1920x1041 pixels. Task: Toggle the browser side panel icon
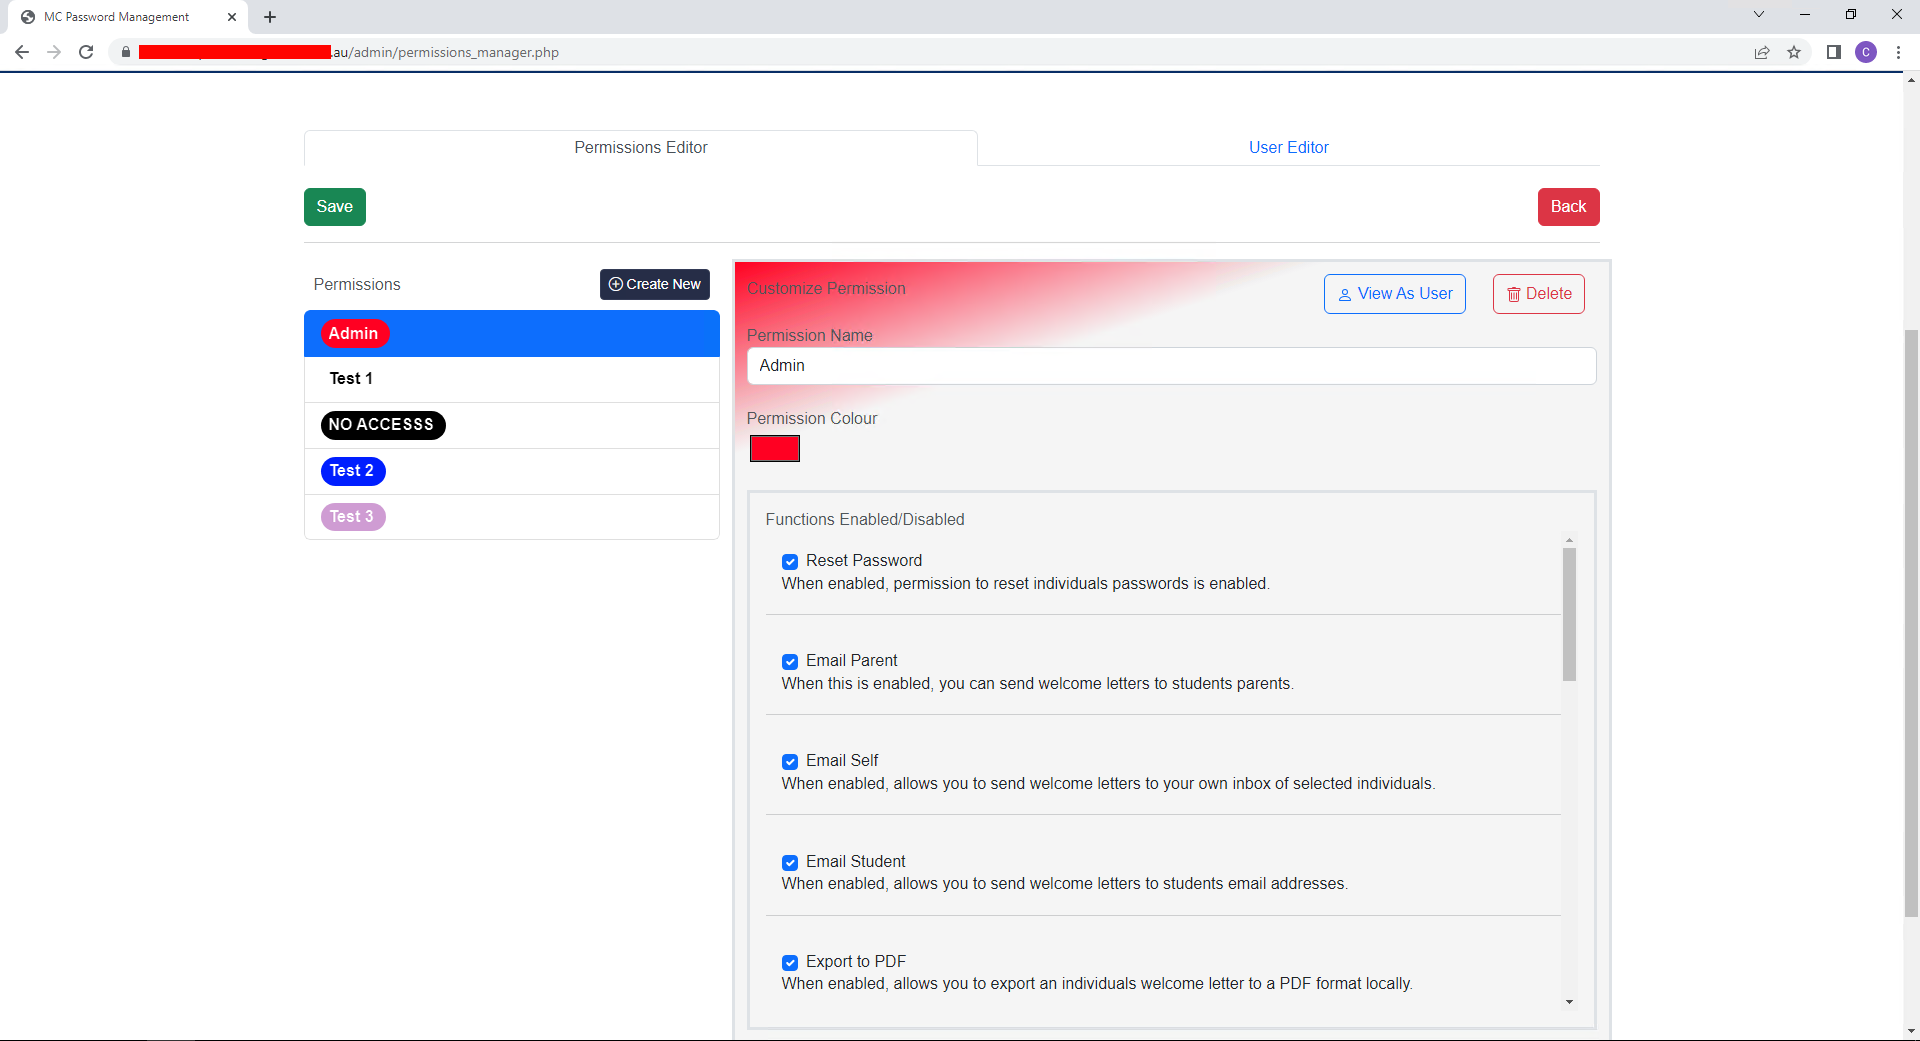pyautogui.click(x=1834, y=52)
